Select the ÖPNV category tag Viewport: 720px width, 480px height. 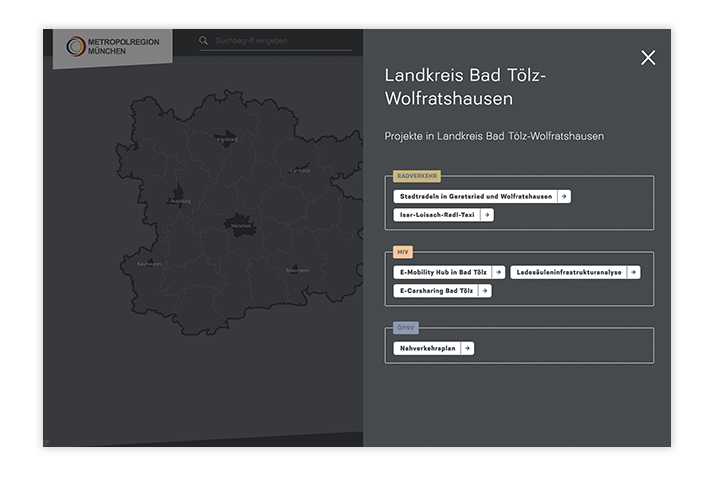(405, 328)
